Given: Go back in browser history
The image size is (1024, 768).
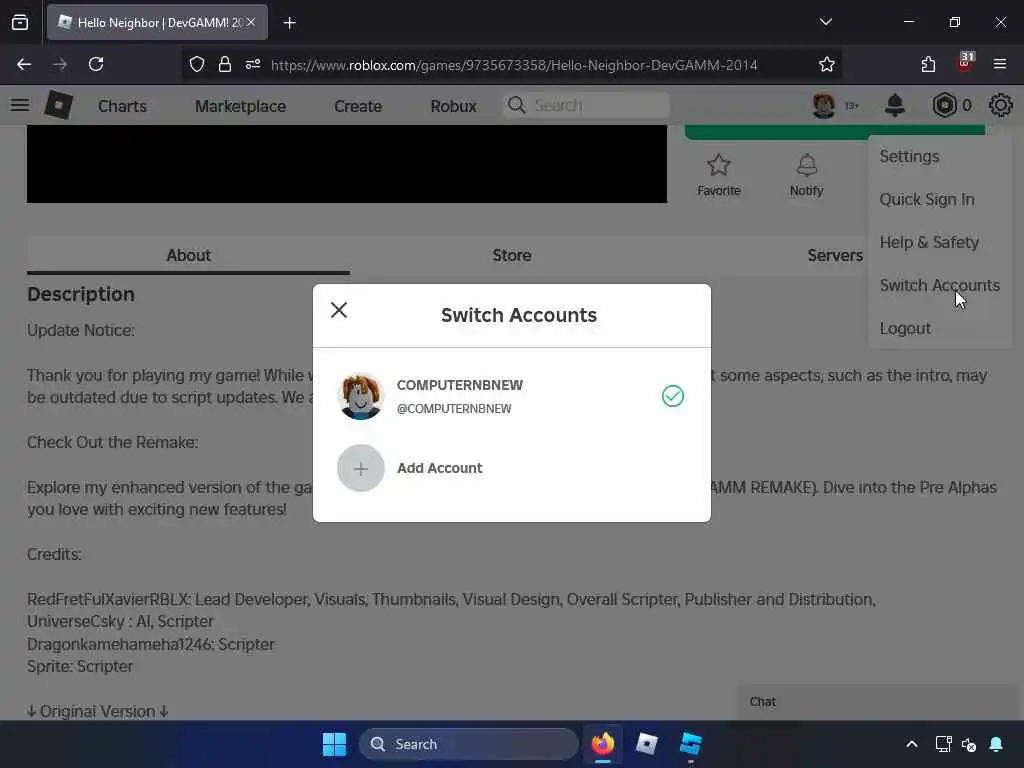Looking at the screenshot, I should point(24,64).
